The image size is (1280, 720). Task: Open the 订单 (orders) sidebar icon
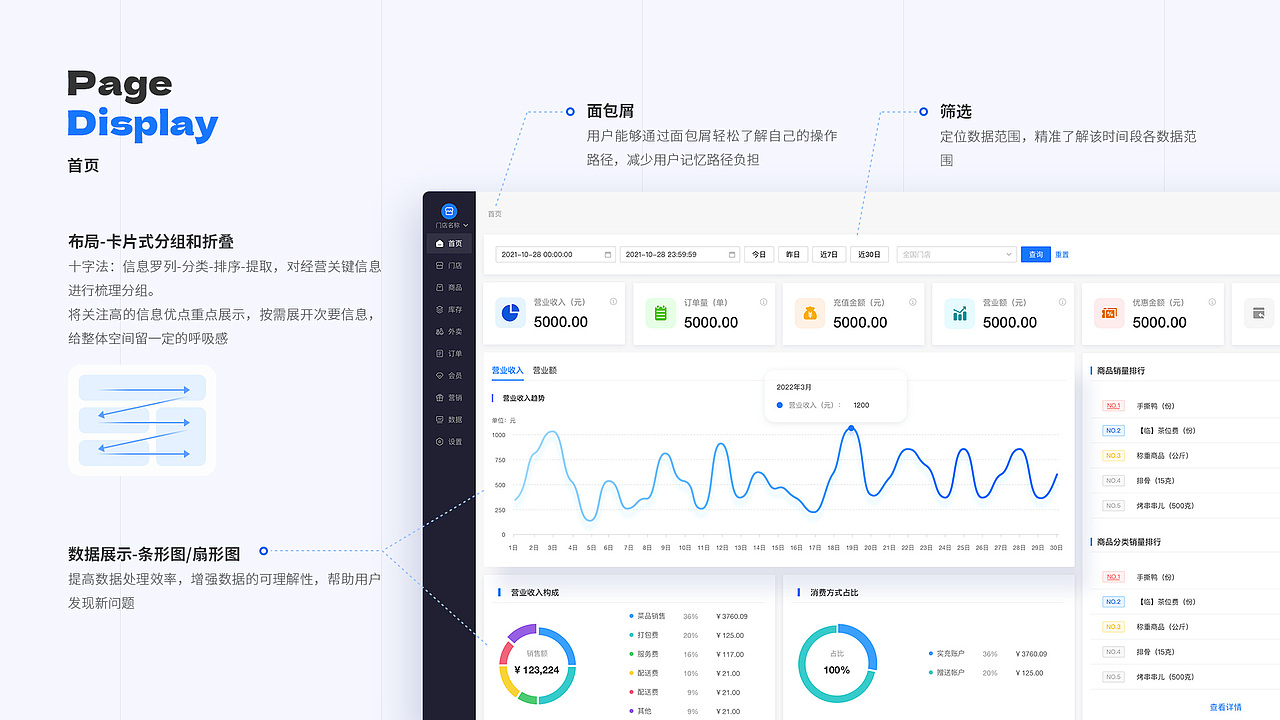click(x=450, y=352)
